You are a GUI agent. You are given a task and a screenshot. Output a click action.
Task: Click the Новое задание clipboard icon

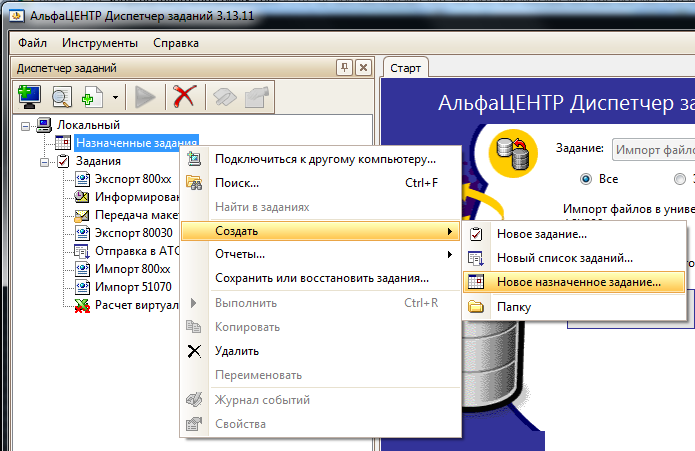click(x=476, y=234)
